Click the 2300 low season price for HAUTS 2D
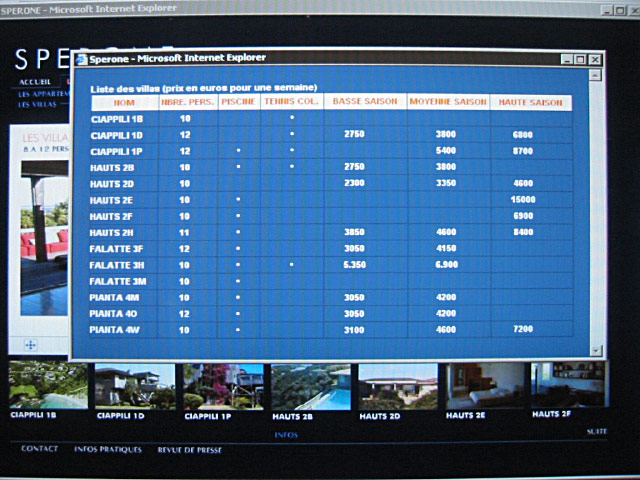 pos(354,183)
